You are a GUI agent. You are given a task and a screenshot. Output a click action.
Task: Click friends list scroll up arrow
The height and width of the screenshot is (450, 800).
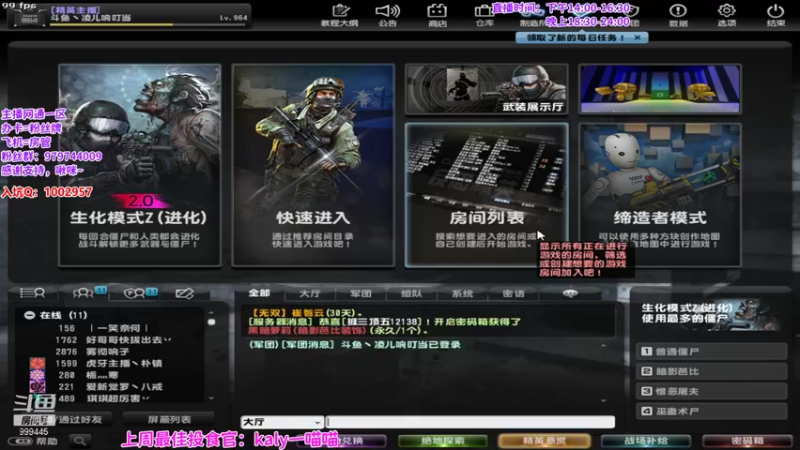point(211,313)
